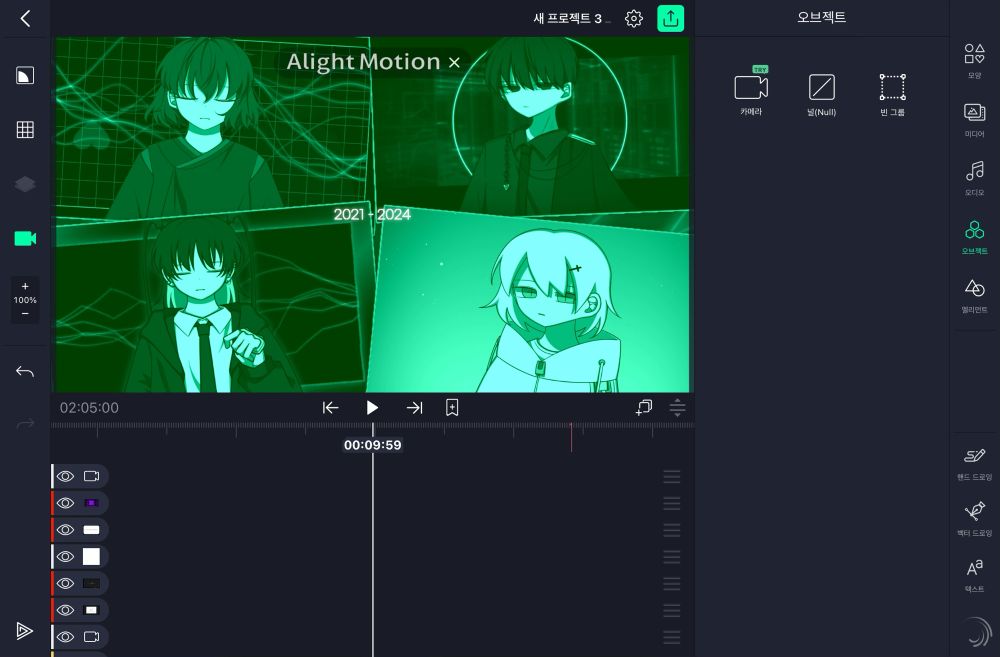Click the duplicate layers icon beside playback controls
Screen dimensions: 1000x657
pos(643,407)
